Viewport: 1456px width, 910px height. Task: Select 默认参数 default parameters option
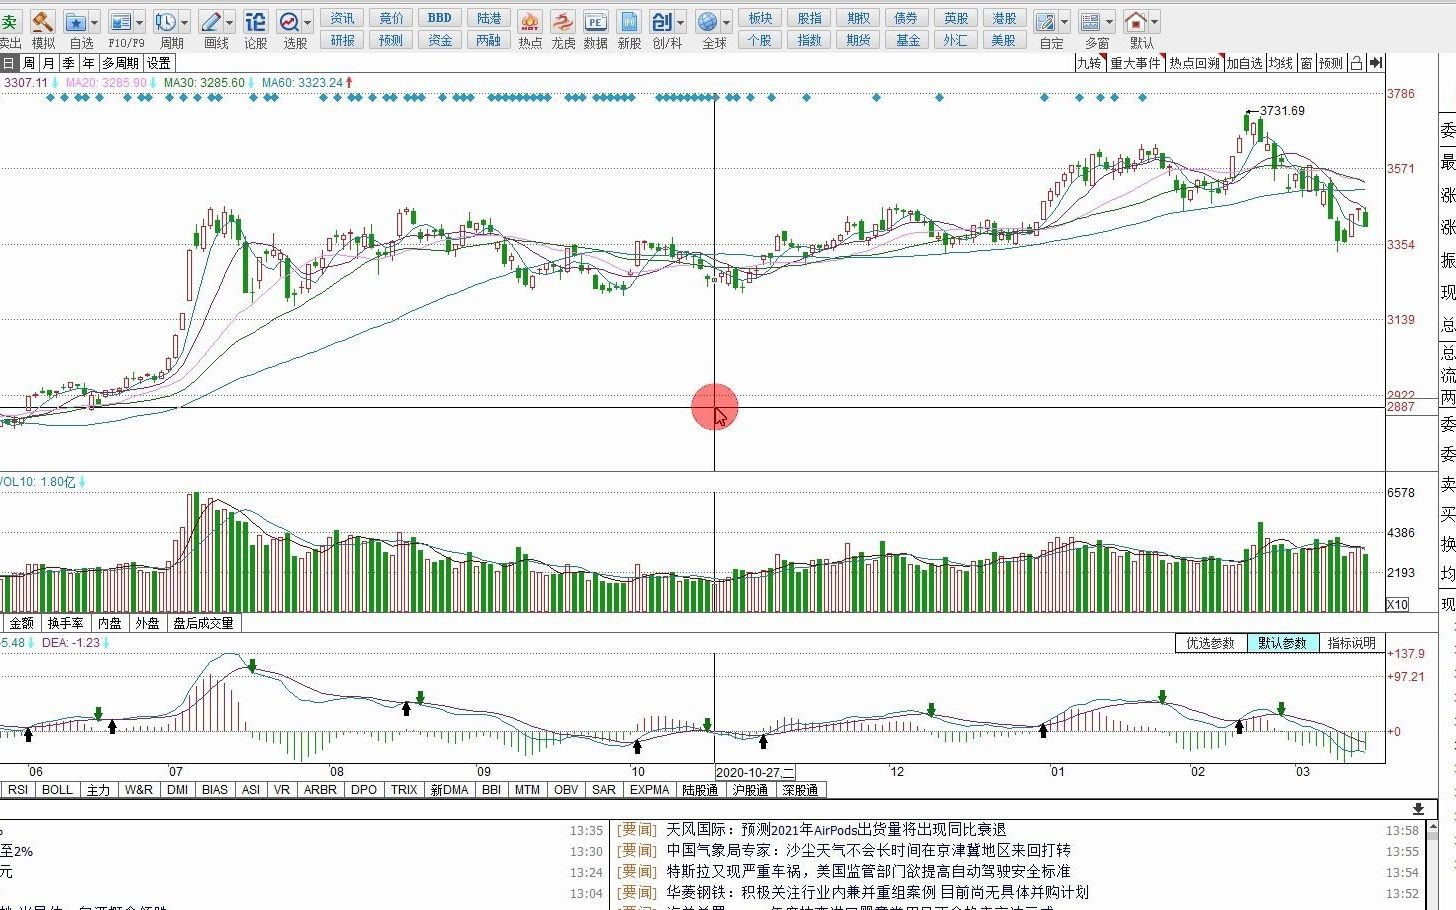(1282, 643)
